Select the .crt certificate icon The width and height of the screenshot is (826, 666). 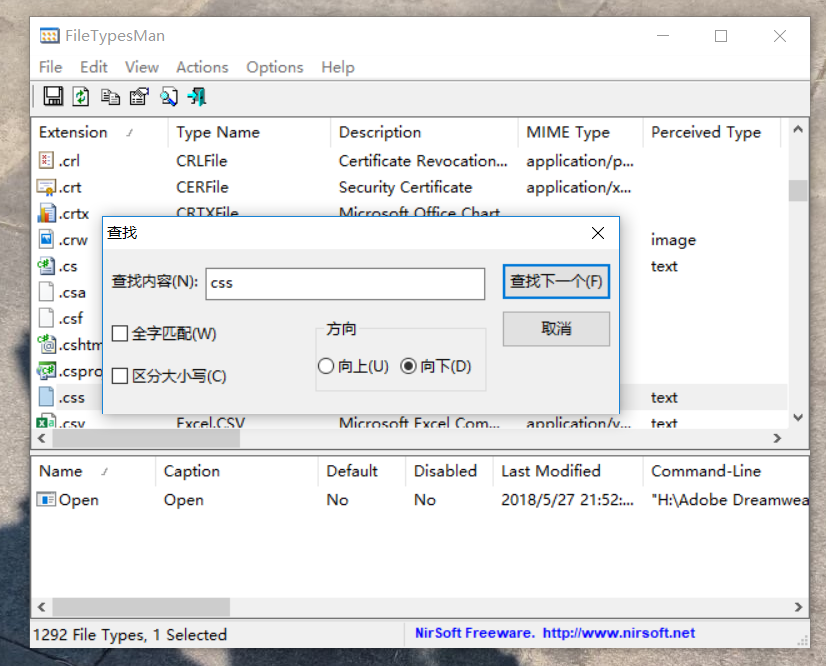(46, 187)
